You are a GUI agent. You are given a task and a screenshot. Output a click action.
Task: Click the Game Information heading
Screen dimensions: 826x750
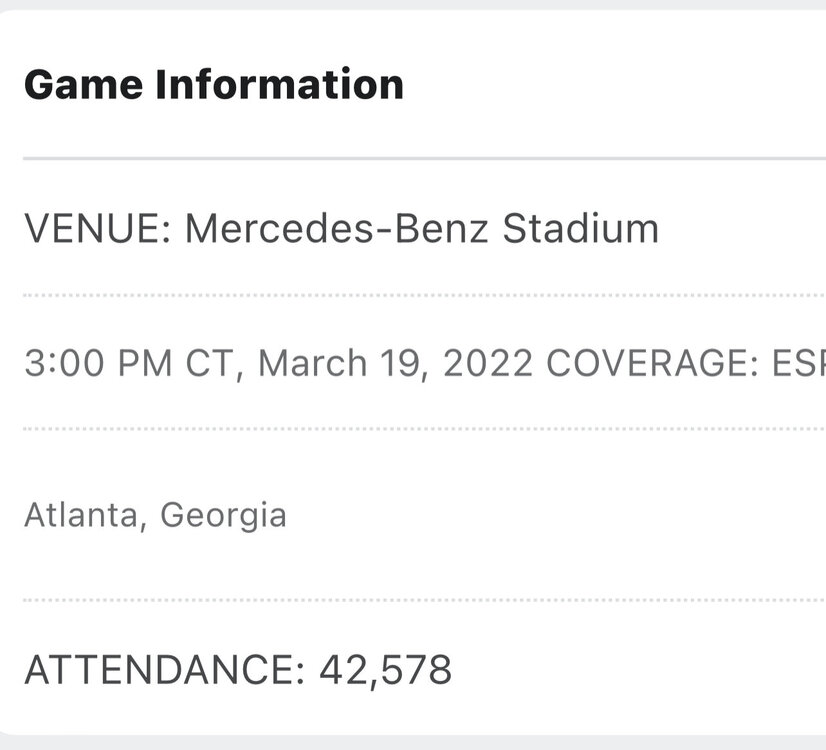[x=213, y=84]
